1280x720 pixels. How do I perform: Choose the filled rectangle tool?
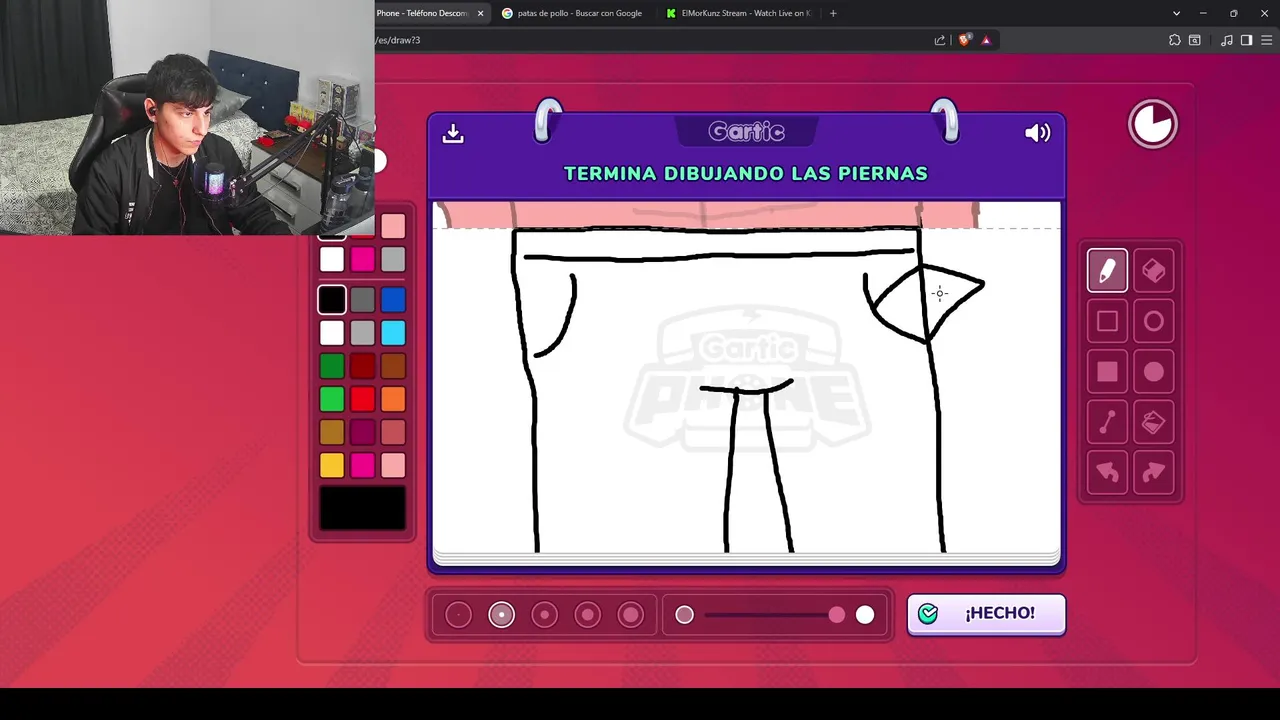coord(1107,372)
